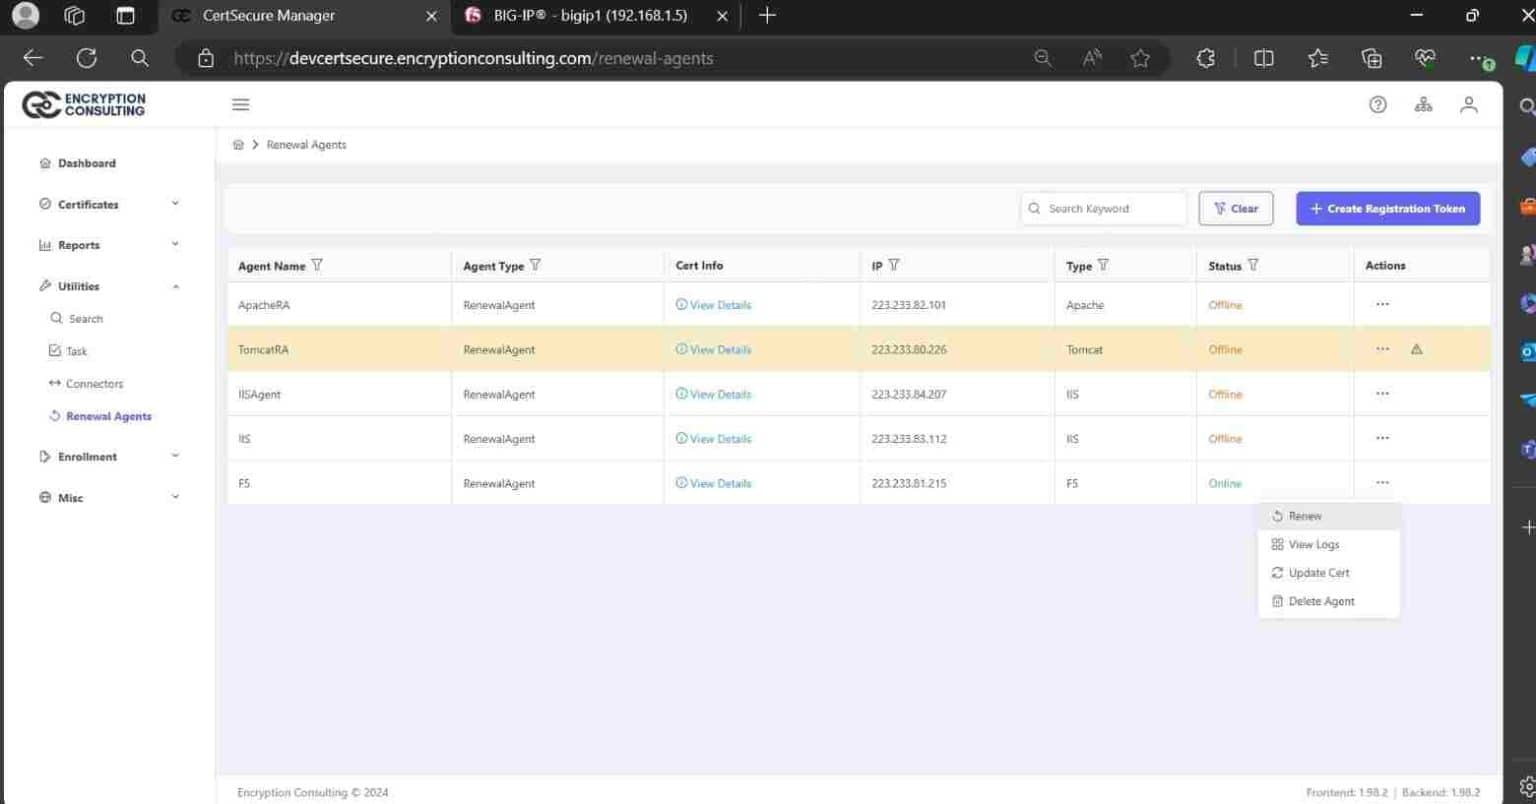Expand the Certificates sidebar section

(109, 204)
